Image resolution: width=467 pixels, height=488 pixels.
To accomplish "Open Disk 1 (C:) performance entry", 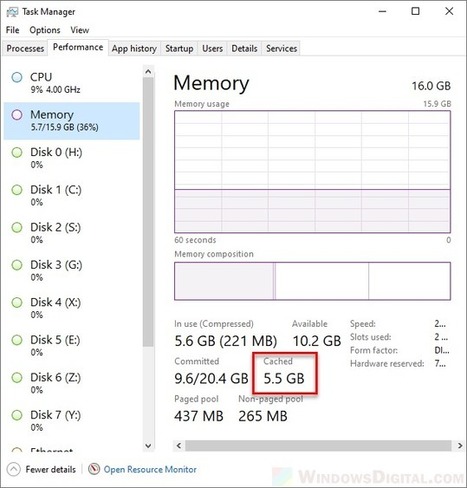I will [72, 196].
